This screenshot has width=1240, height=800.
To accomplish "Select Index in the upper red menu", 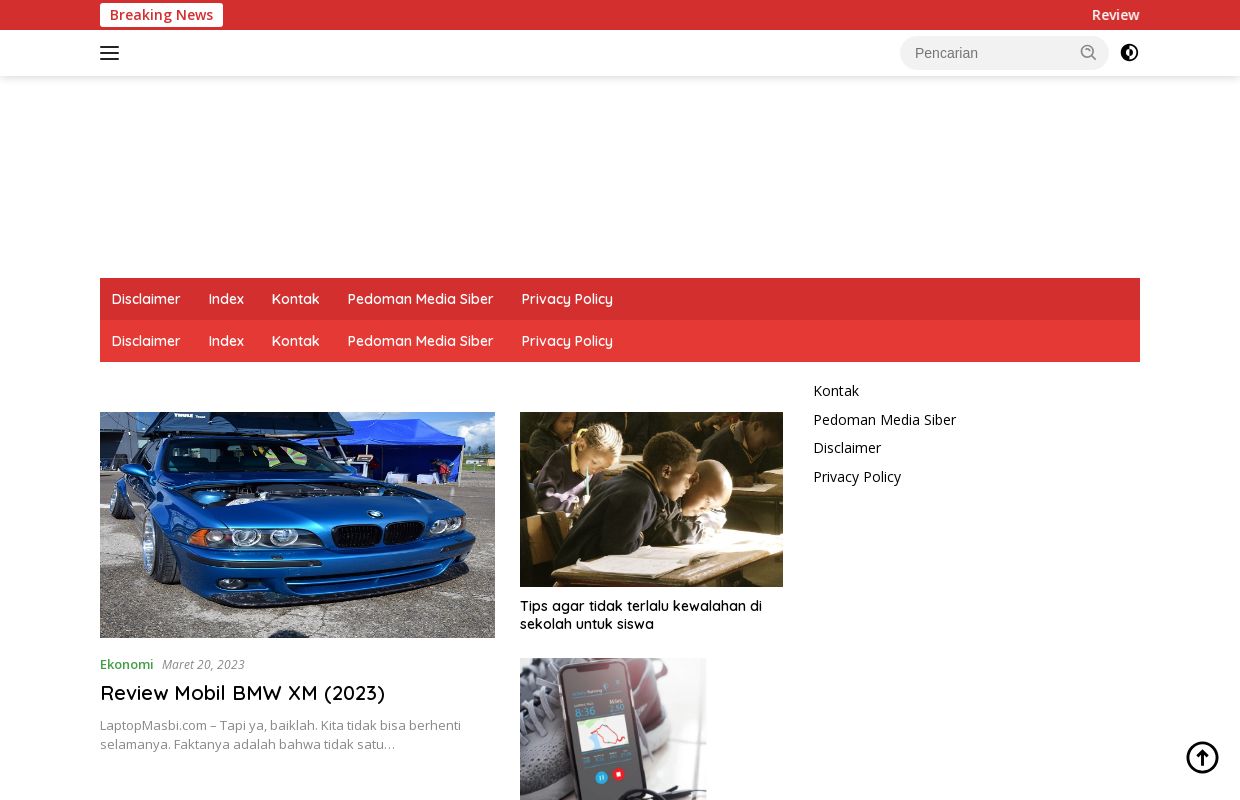I will coord(226,299).
